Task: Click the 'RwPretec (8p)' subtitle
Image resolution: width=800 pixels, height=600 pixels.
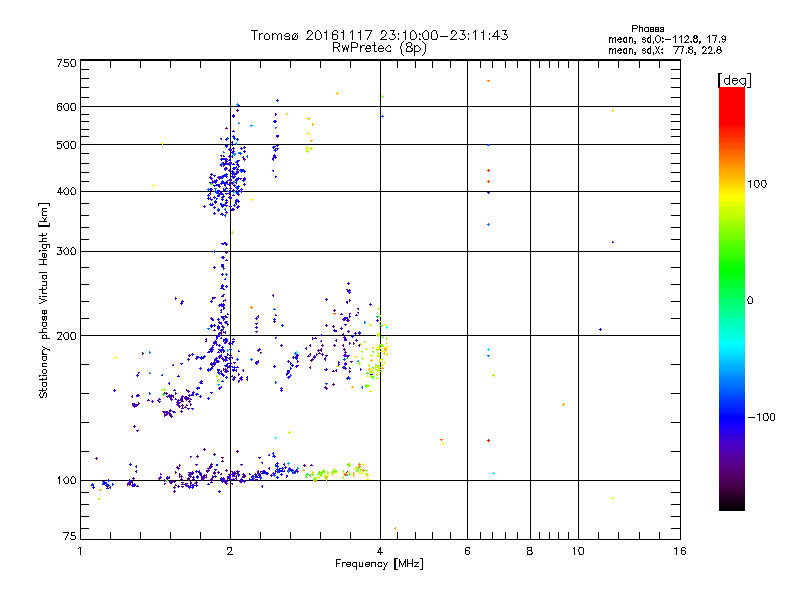Action: 379,48
